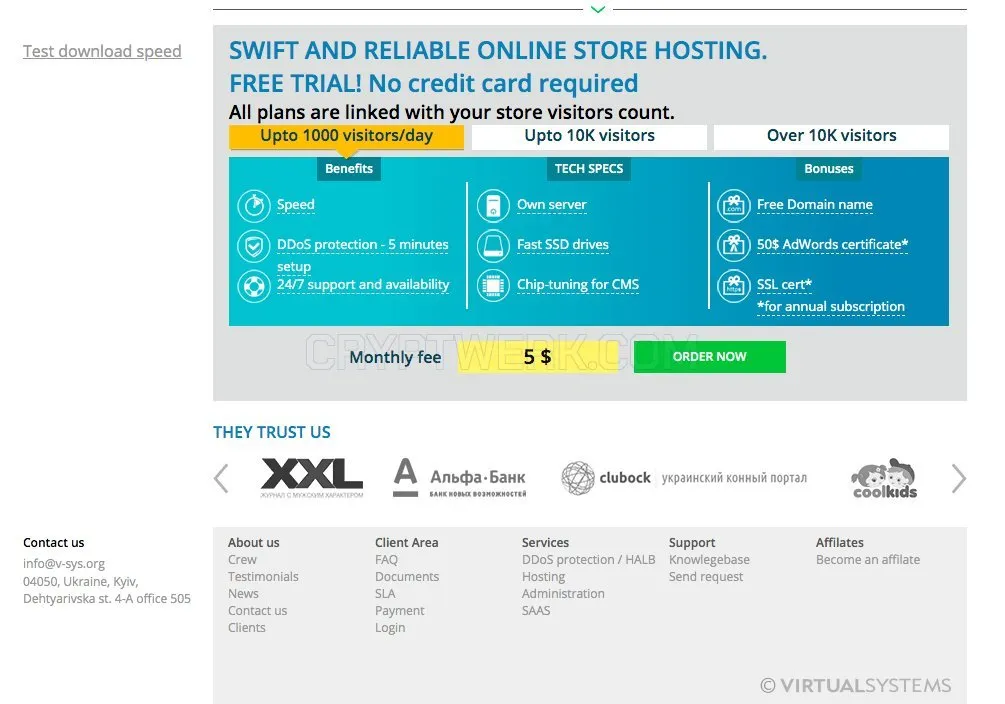The height and width of the screenshot is (704, 1005).
Task: Open the Knowlegebase support link
Action: tap(710, 560)
